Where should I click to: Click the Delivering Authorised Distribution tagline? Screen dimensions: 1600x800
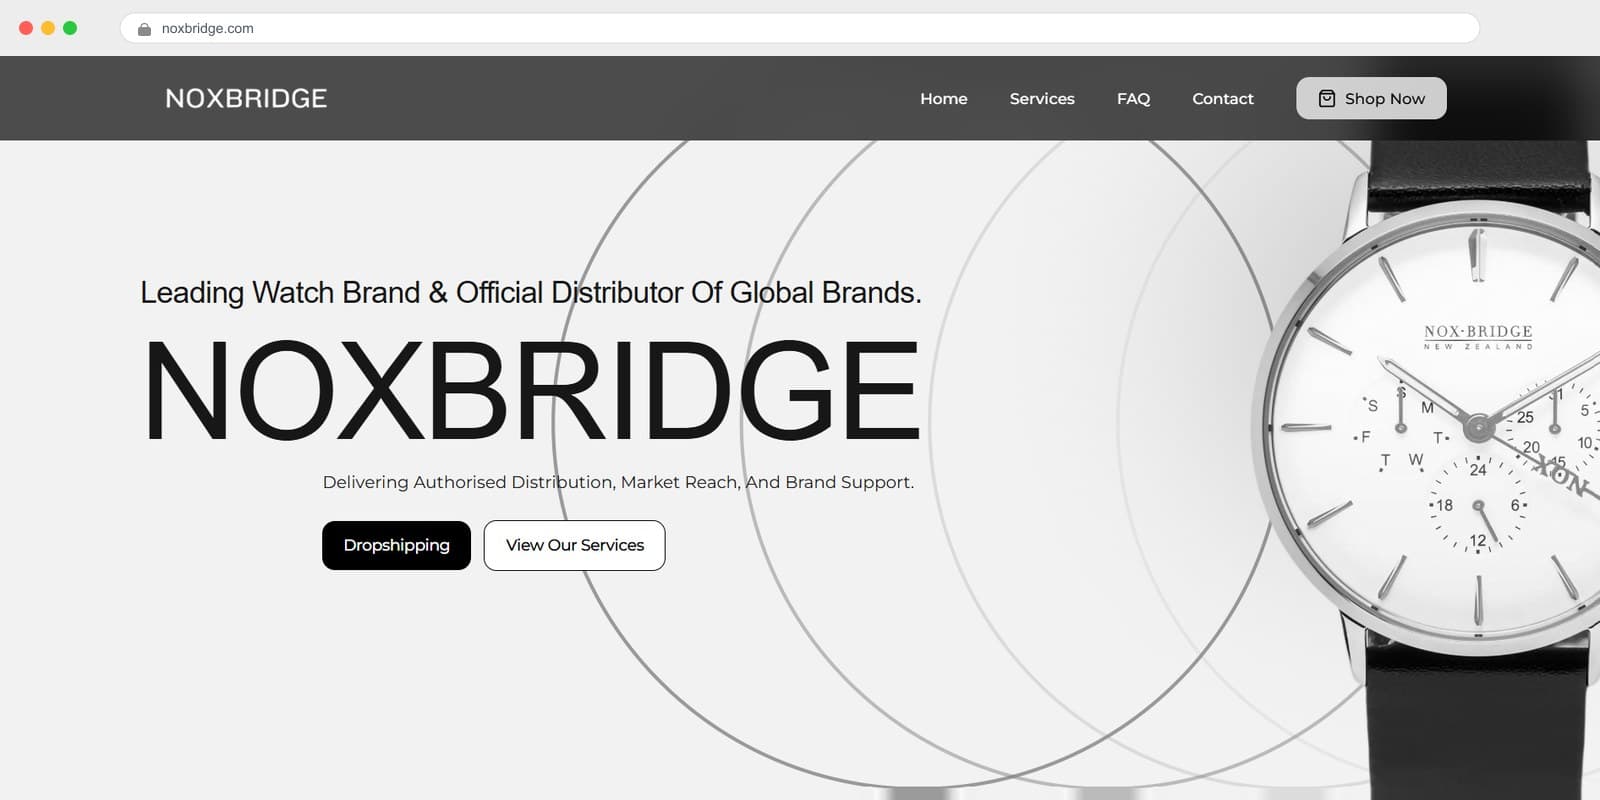(618, 482)
